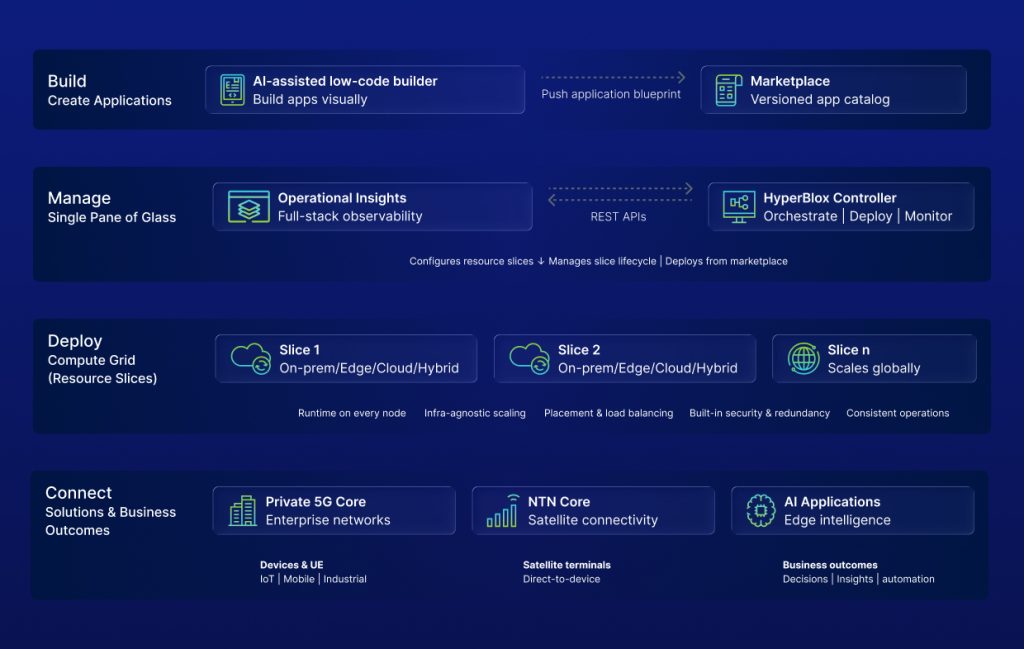Click the 'Decisions | Insights | automation' text
The width and height of the screenshot is (1024, 649).
coord(859,579)
